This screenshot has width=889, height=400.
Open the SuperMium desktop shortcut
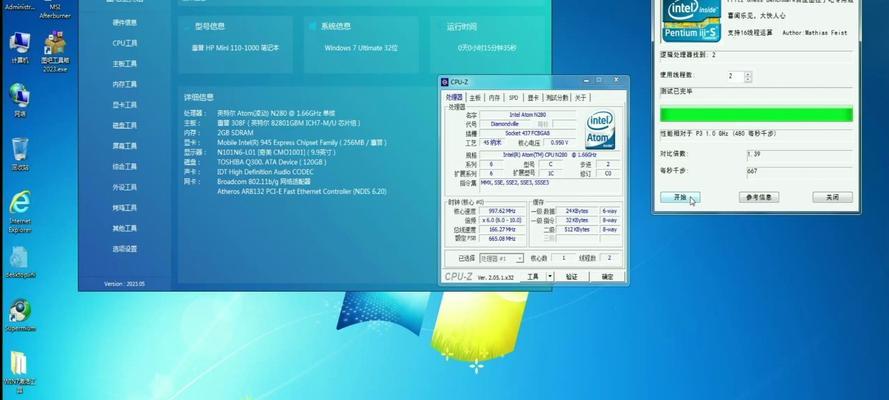tap(20, 316)
